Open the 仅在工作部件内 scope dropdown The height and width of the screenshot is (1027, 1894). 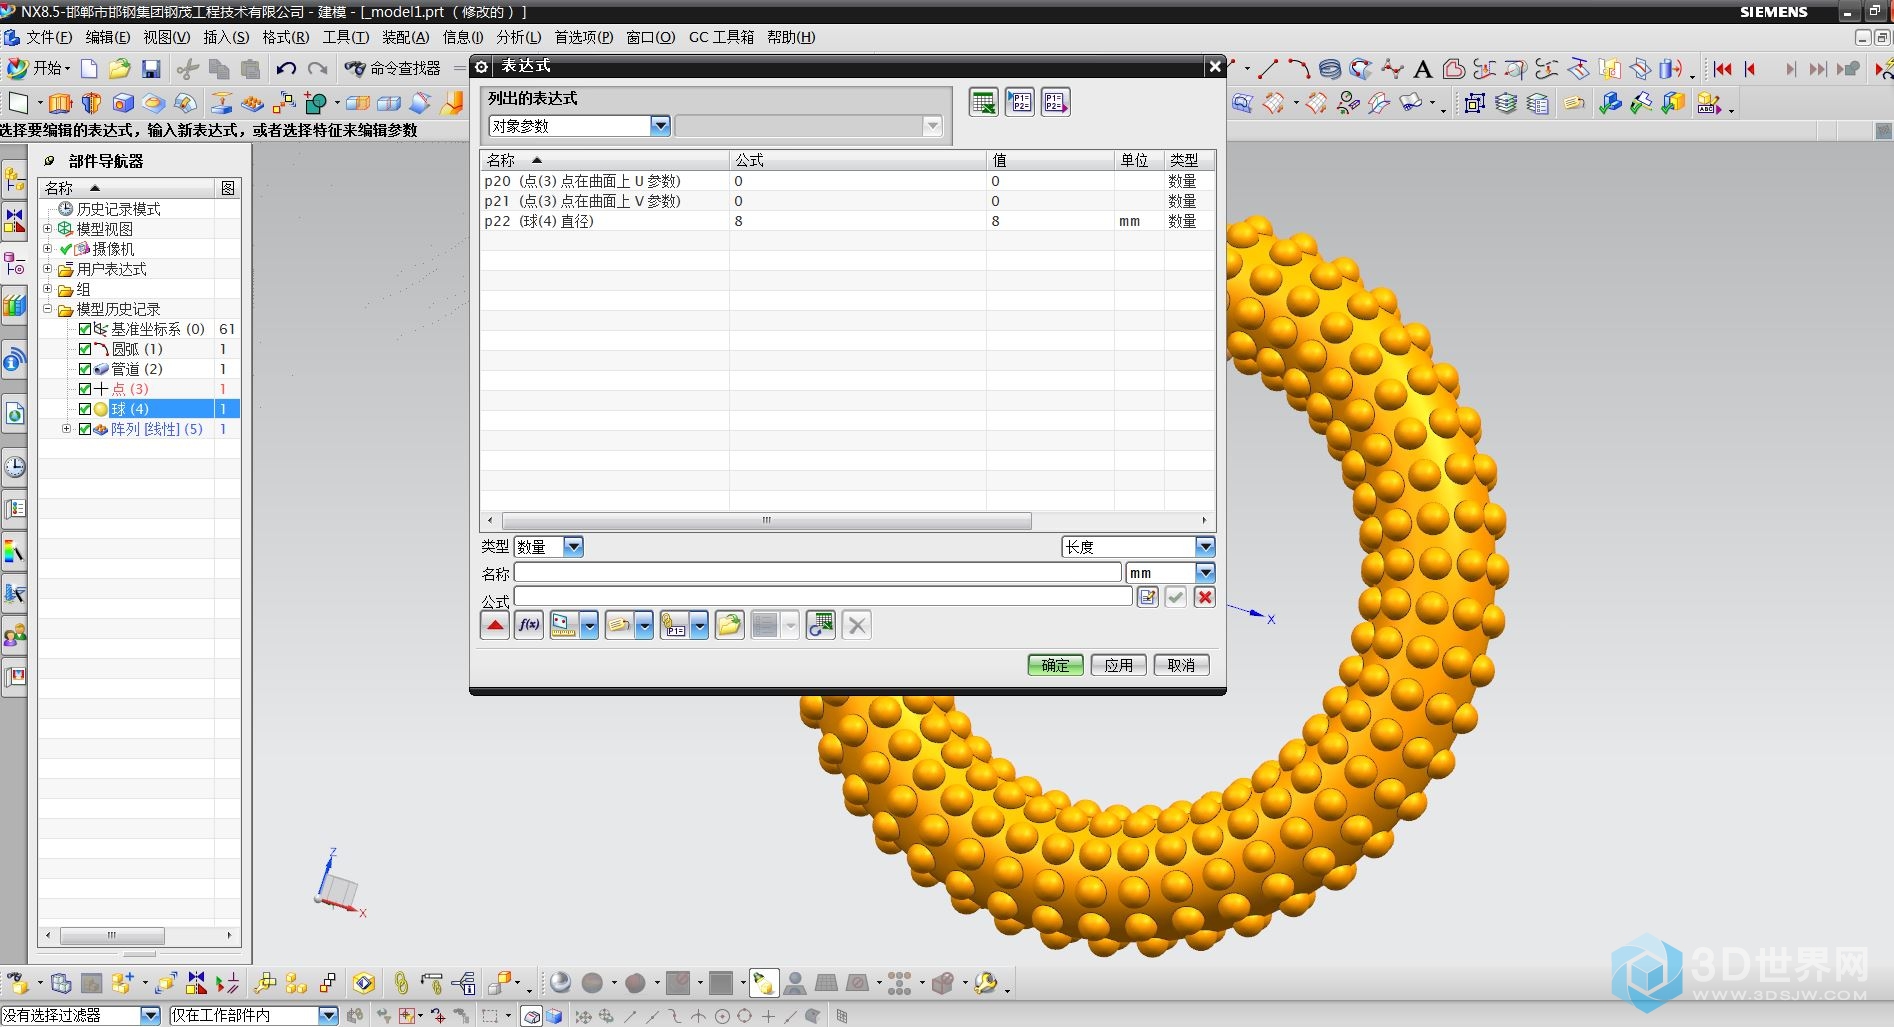pos(328,1016)
